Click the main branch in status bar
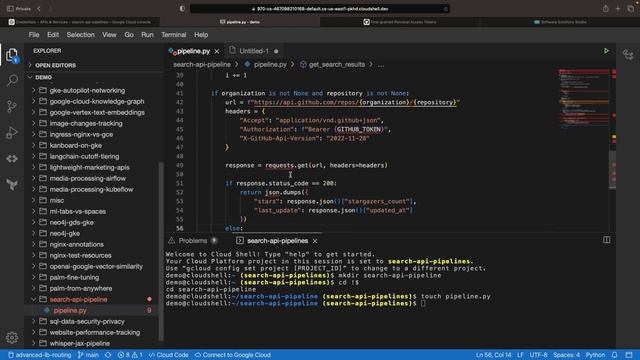This screenshot has width=640, height=360. (88, 355)
